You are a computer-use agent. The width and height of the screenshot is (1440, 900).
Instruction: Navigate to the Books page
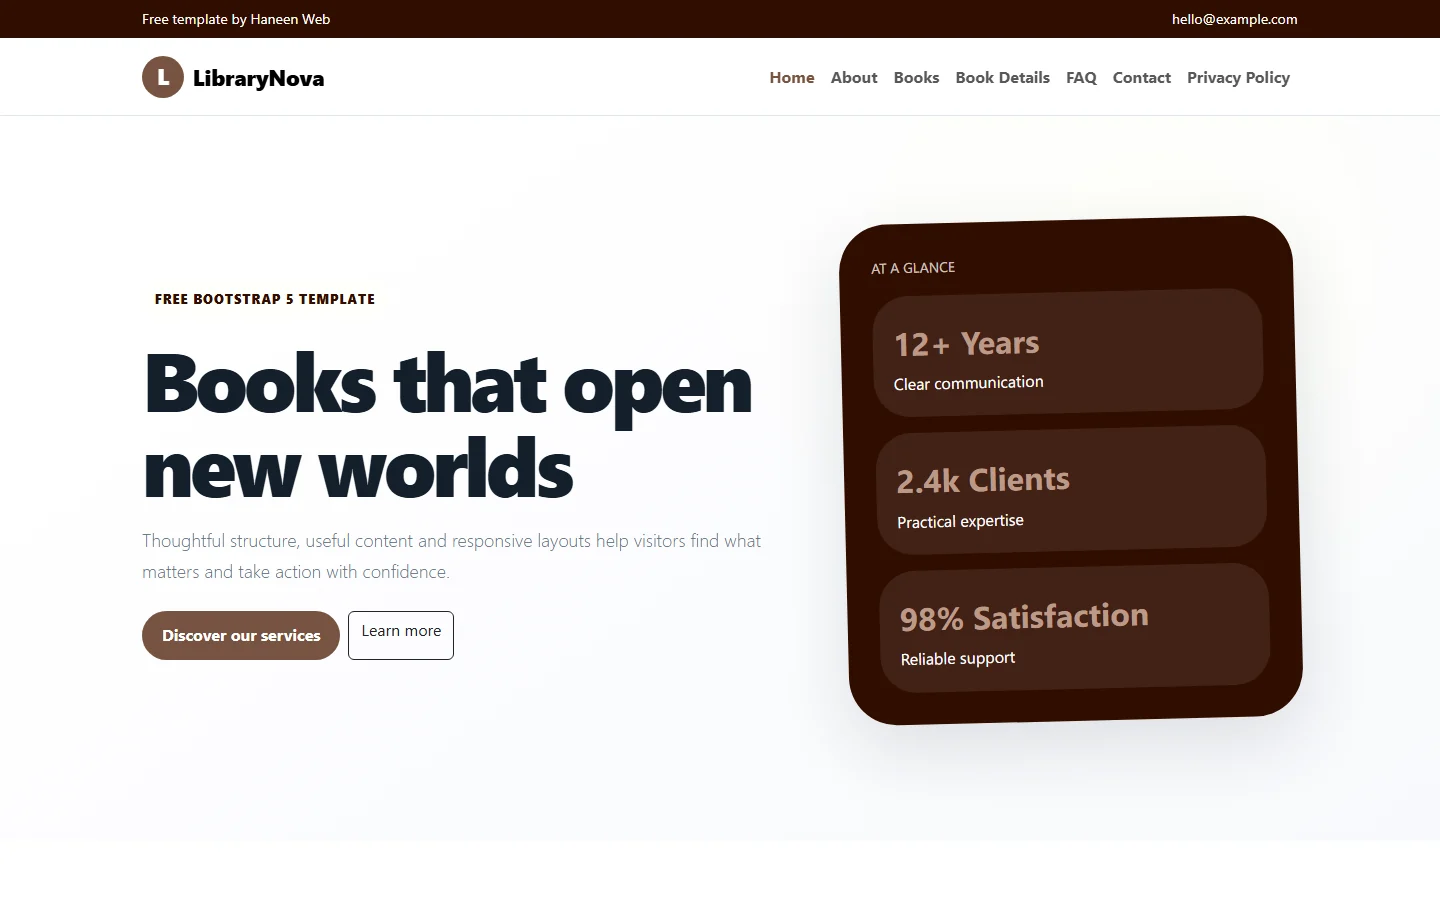(x=916, y=77)
